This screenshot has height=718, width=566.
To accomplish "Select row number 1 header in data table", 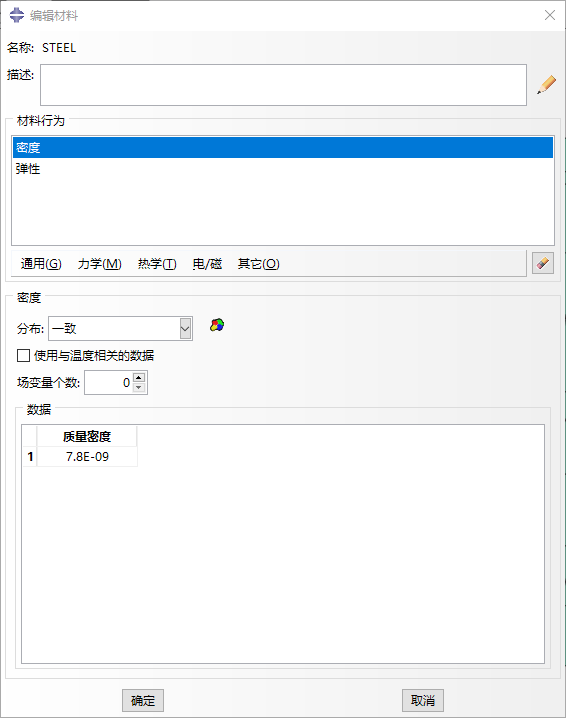I will click(x=30, y=457).
